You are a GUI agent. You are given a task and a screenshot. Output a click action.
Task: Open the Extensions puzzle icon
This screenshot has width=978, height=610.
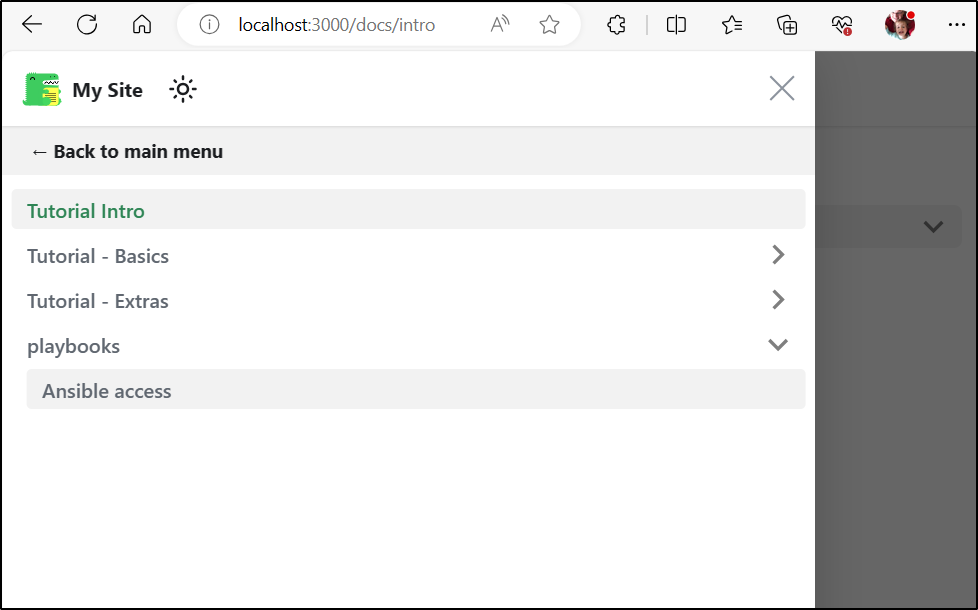(x=616, y=25)
